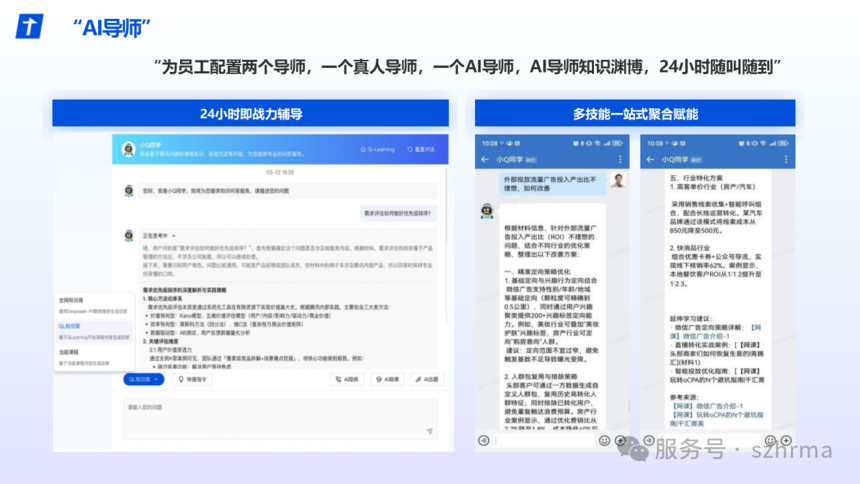The width and height of the screenshot is (860, 484).
Task: Click the blue logo in top-left corner
Action: [x=29, y=26]
